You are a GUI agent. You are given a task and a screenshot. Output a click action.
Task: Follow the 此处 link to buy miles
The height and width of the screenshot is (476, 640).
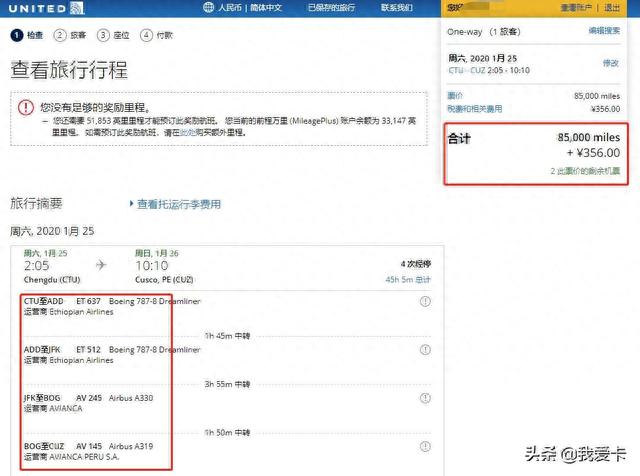pos(188,133)
